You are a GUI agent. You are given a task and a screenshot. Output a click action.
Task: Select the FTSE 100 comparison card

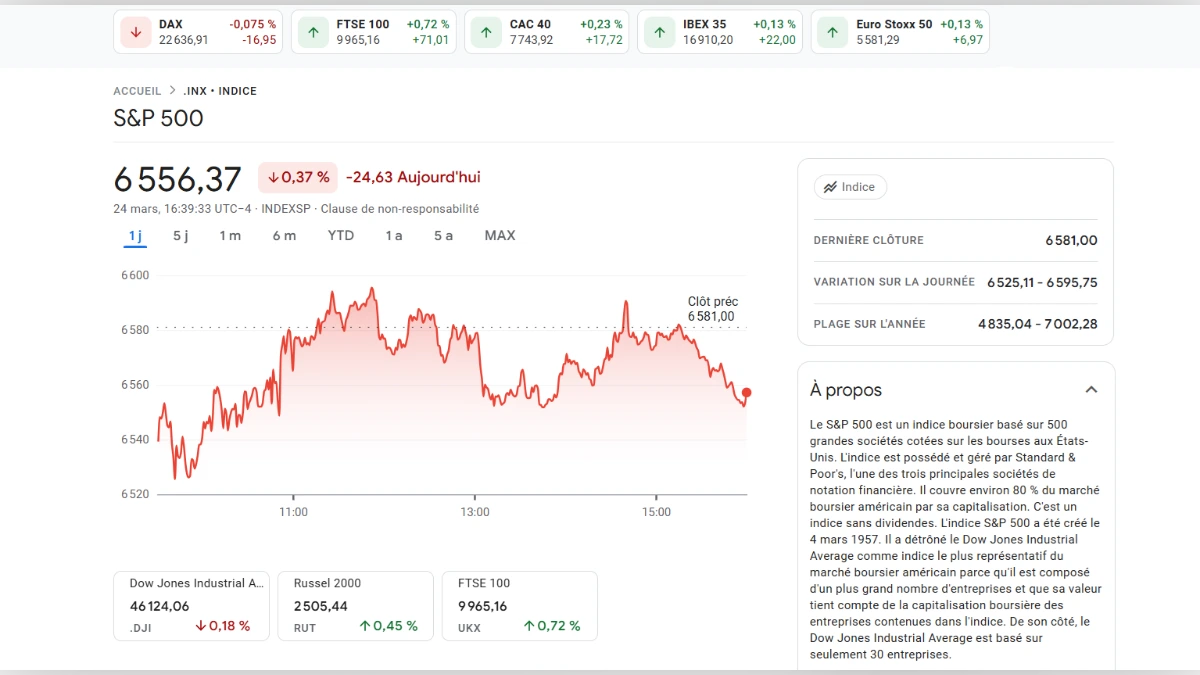pos(519,605)
